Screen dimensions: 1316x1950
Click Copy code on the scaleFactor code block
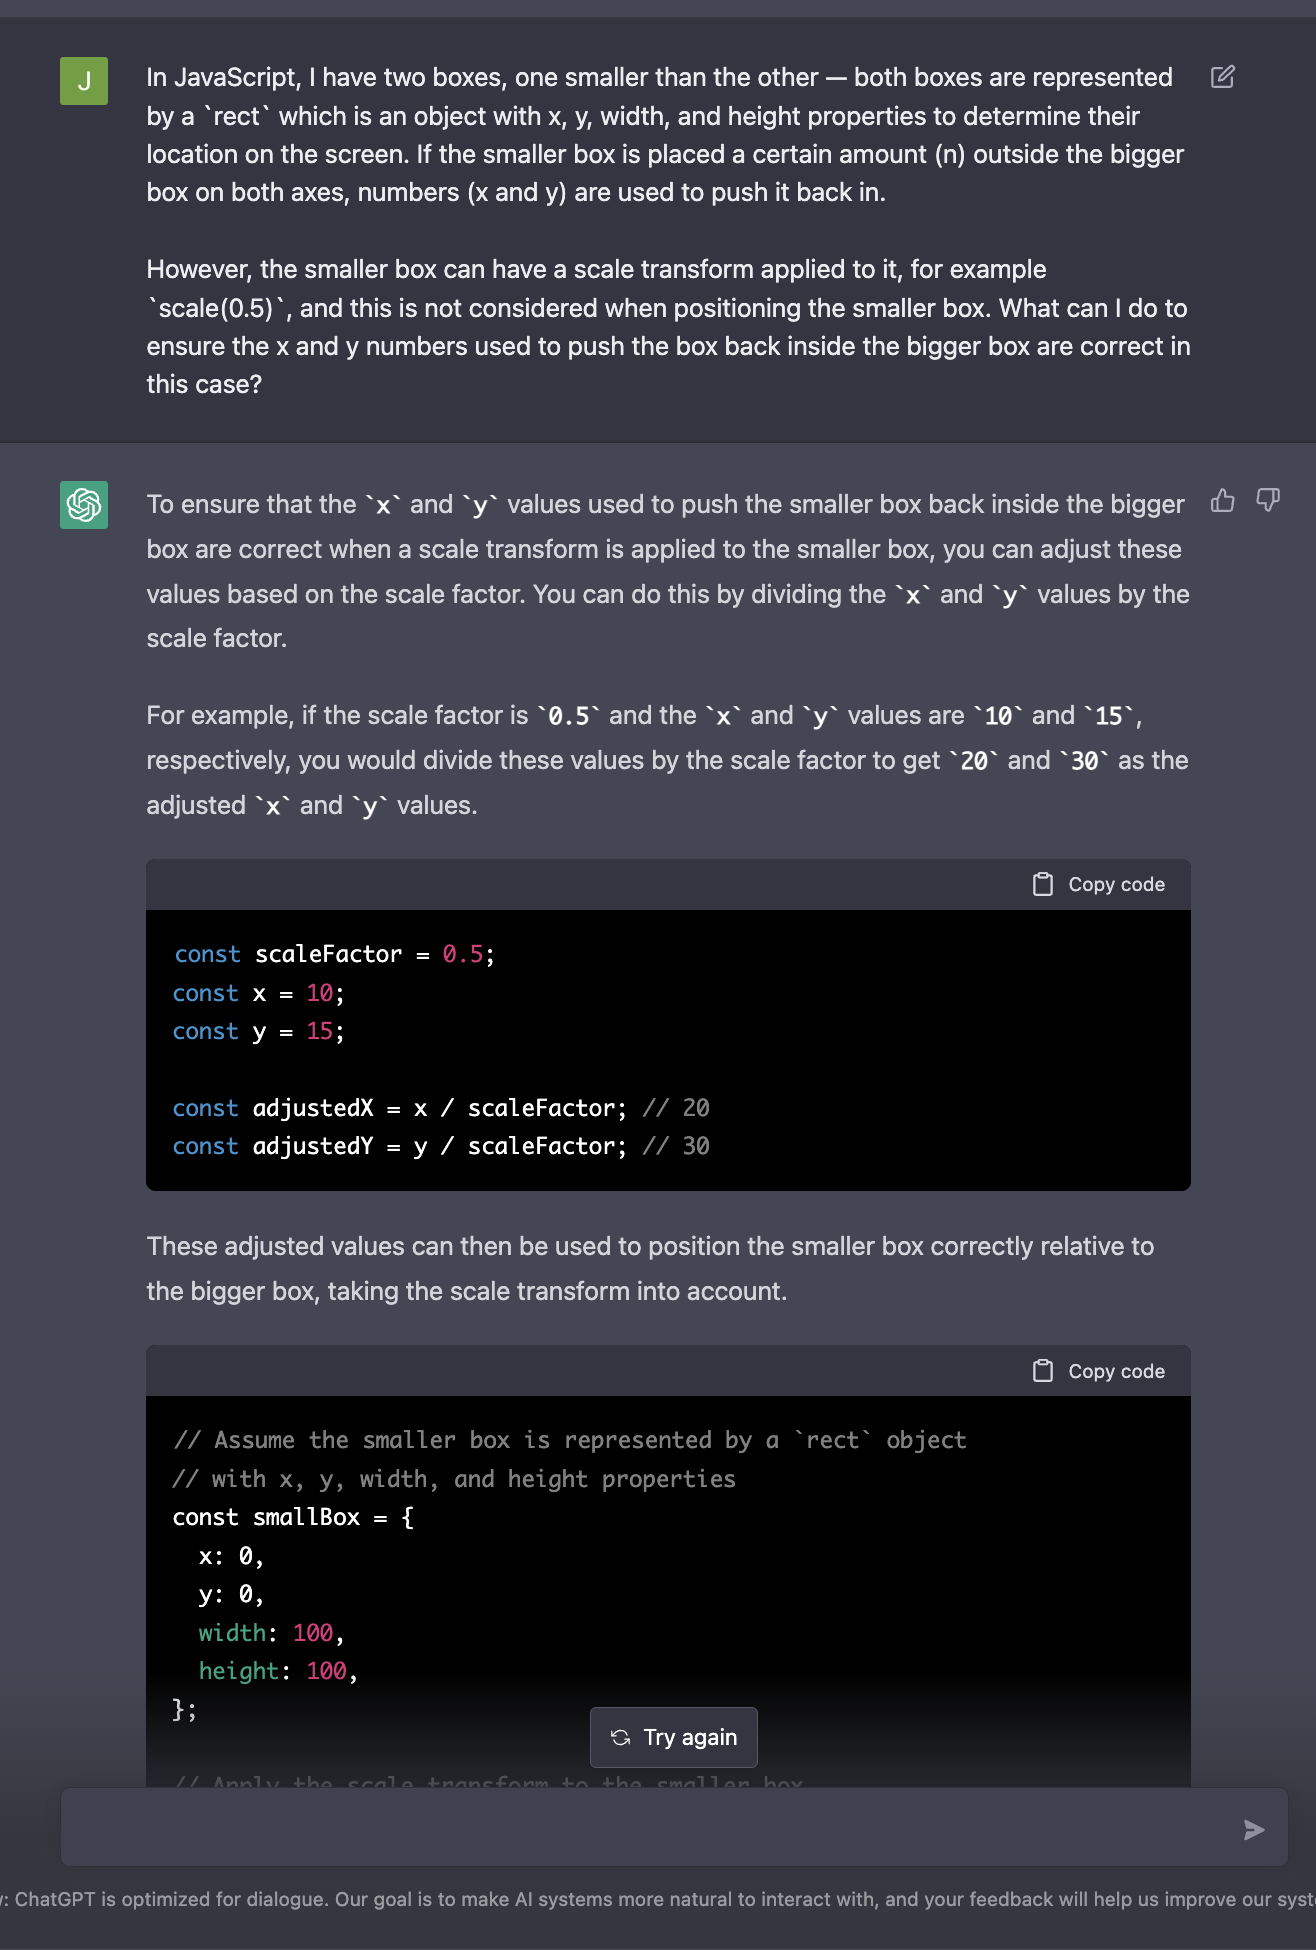pyautogui.click(x=1116, y=884)
